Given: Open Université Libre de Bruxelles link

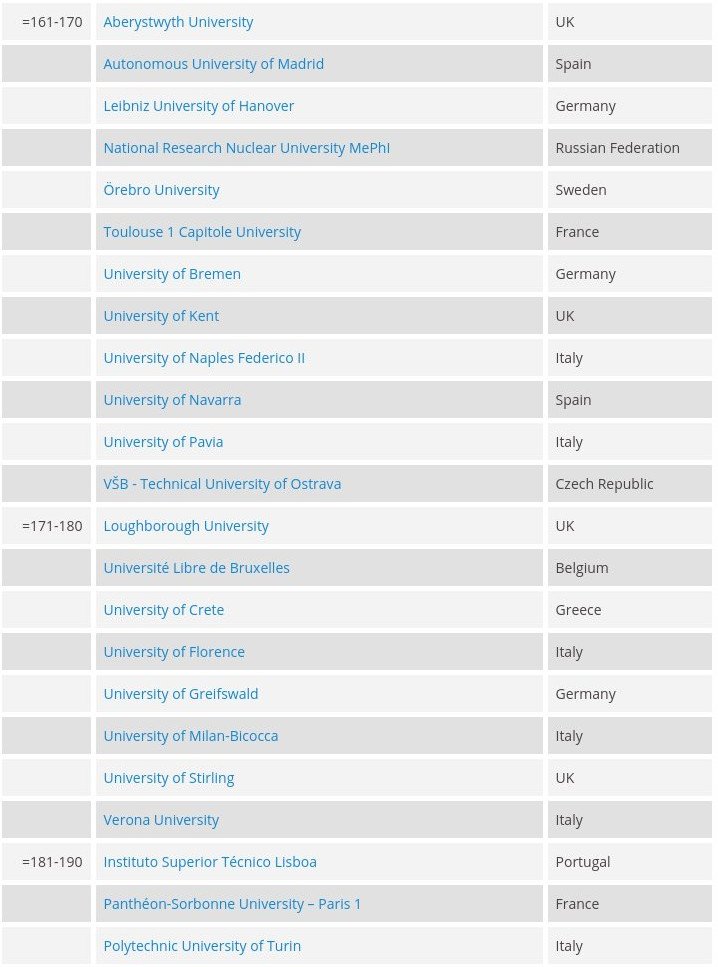Looking at the screenshot, I should (196, 568).
